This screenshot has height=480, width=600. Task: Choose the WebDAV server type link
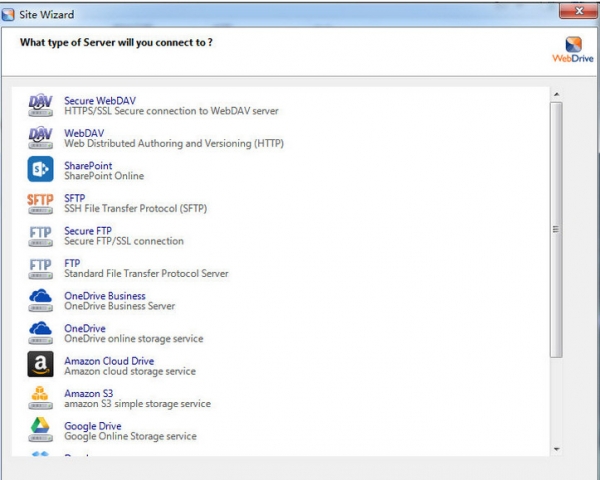coord(84,133)
